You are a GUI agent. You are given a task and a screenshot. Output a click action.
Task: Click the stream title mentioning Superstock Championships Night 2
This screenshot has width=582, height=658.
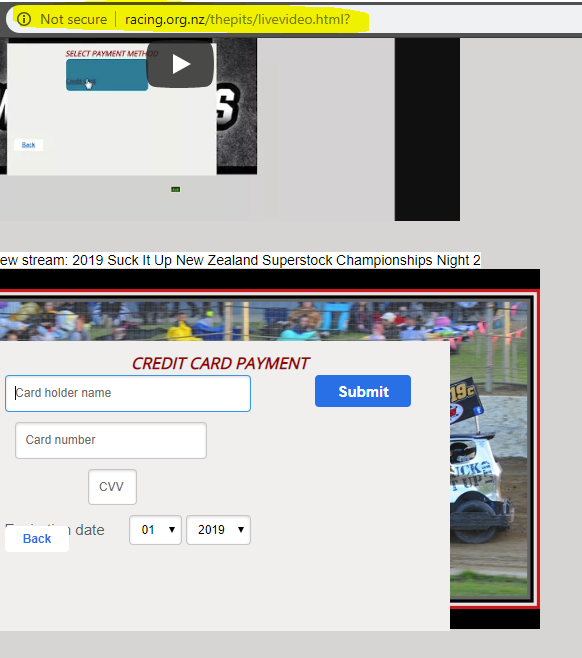[x=240, y=260]
